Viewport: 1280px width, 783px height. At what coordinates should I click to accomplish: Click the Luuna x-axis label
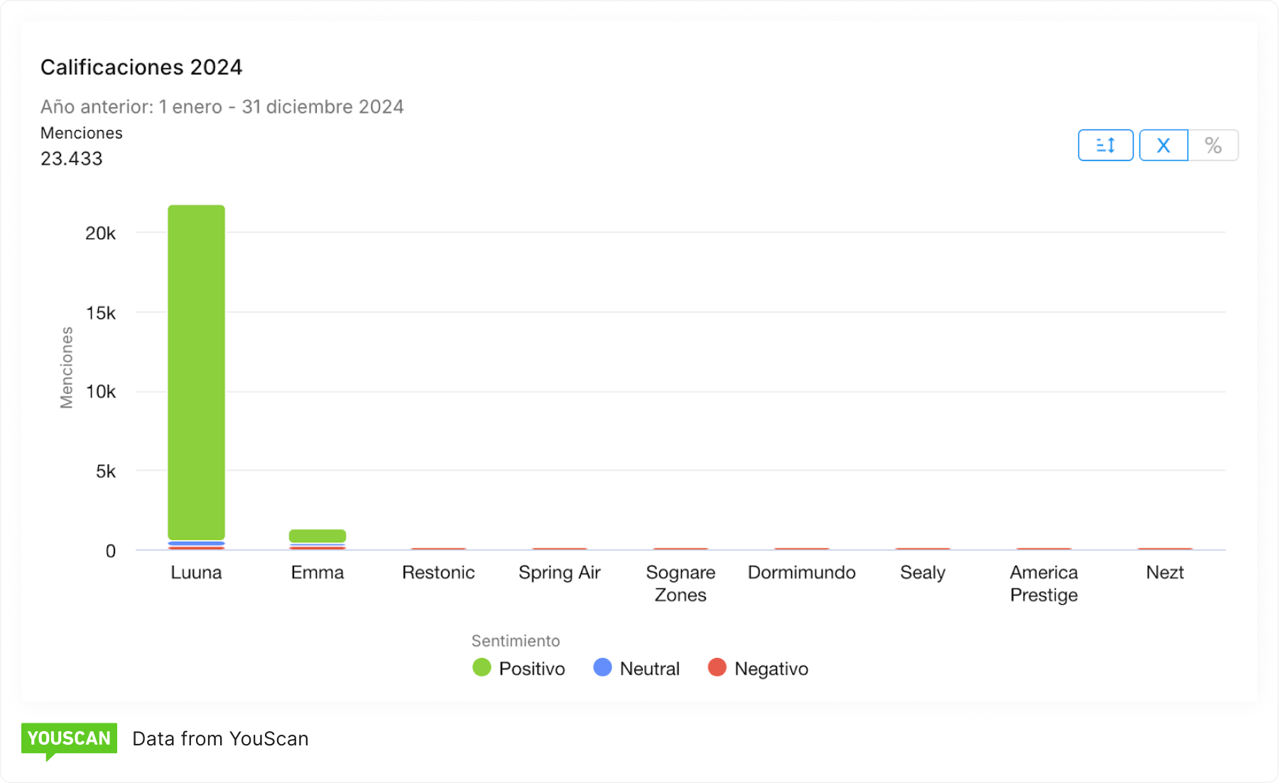click(196, 573)
